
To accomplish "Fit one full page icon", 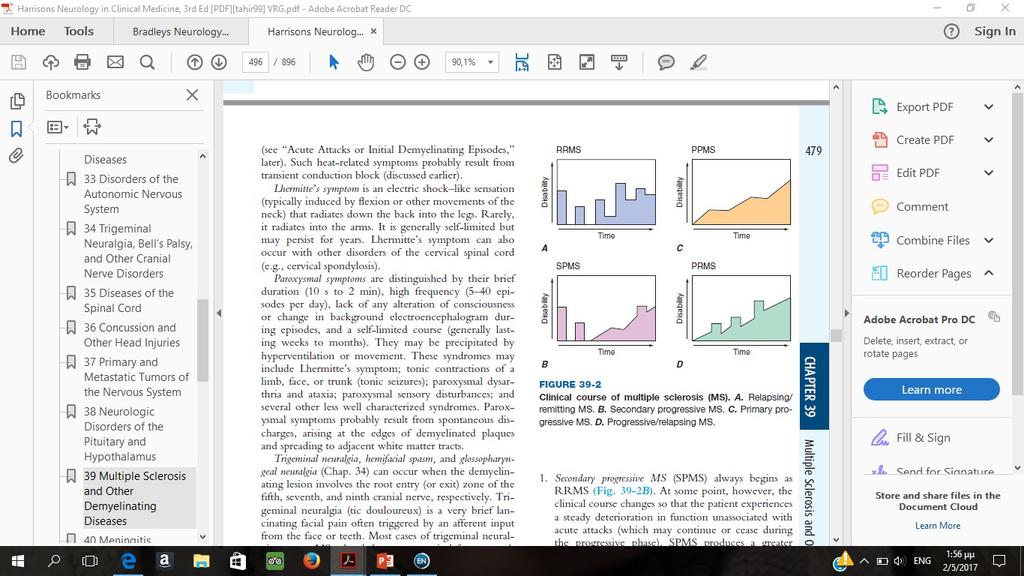I will pos(554,62).
